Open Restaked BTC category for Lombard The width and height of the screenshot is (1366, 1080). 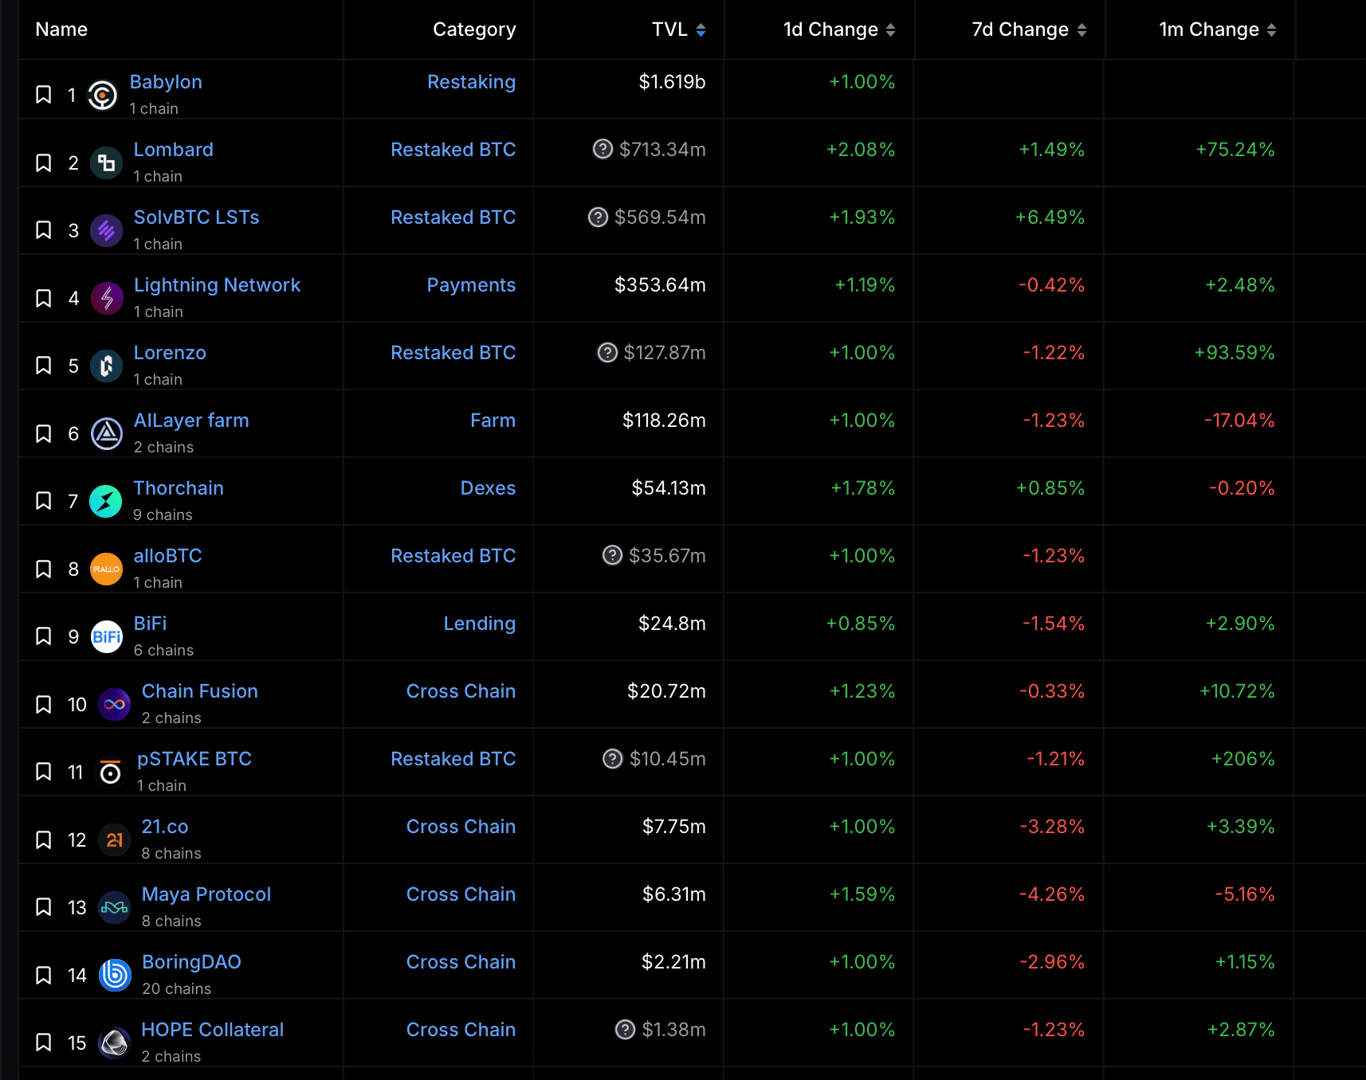click(453, 149)
